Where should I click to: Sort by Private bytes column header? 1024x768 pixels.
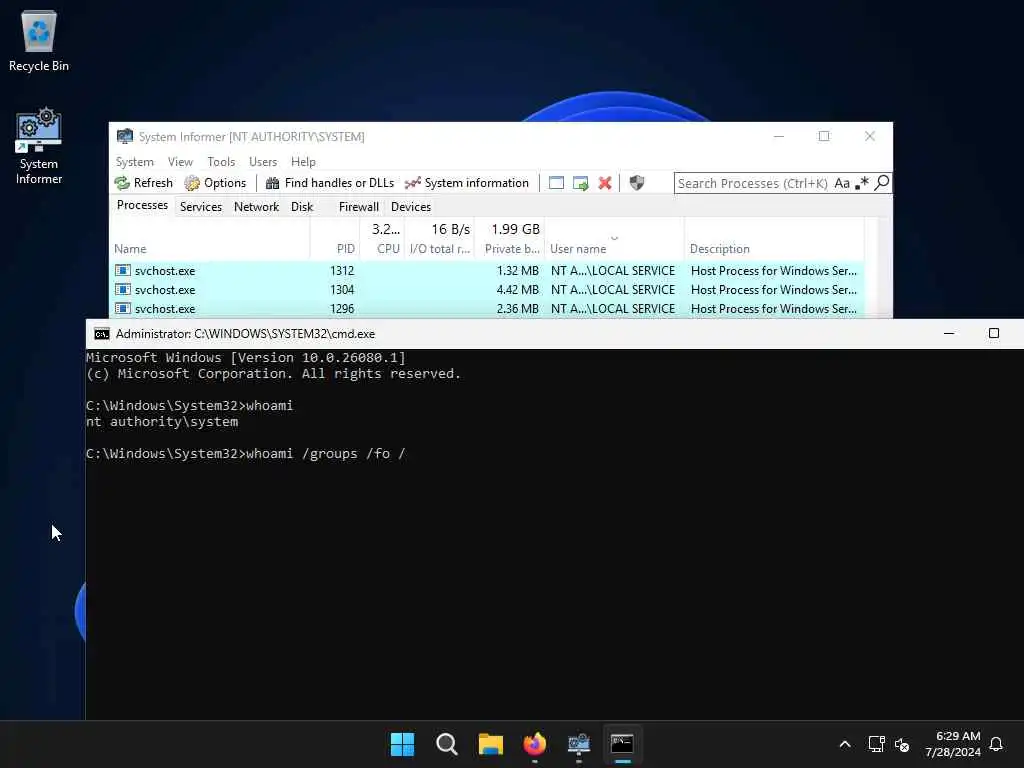[x=509, y=238]
